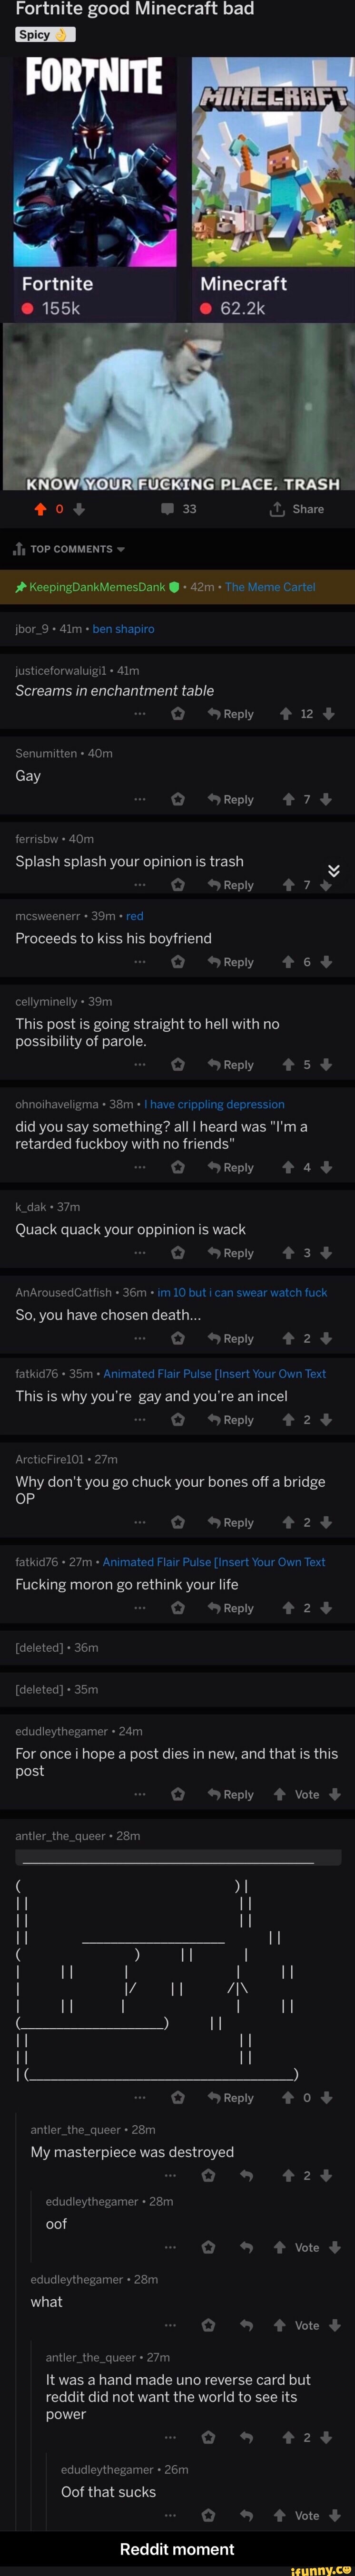Expand the first deleted comment
355x2576 pixels.
(x=57, y=1647)
